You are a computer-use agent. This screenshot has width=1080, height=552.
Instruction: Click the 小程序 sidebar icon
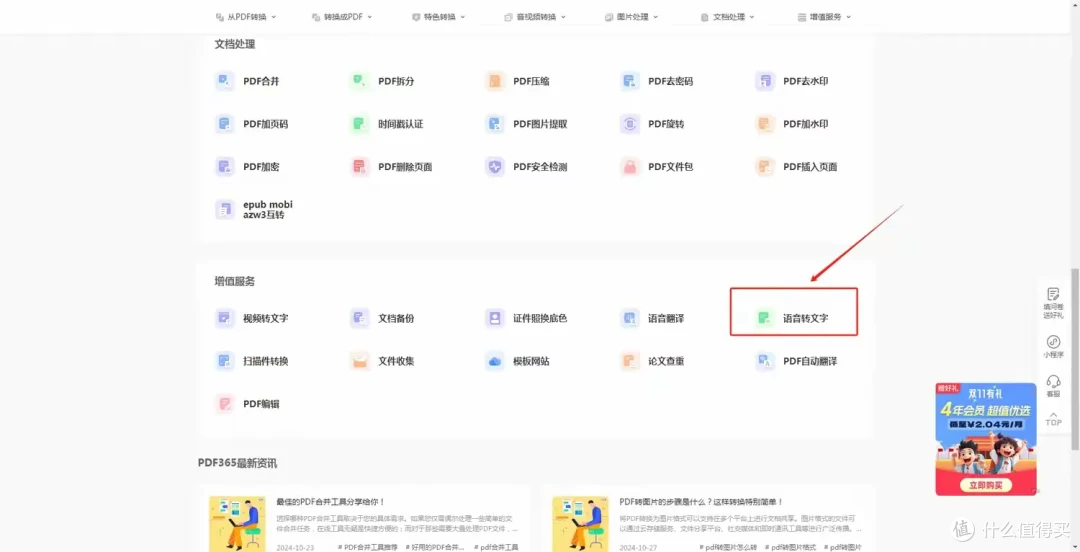click(1053, 342)
